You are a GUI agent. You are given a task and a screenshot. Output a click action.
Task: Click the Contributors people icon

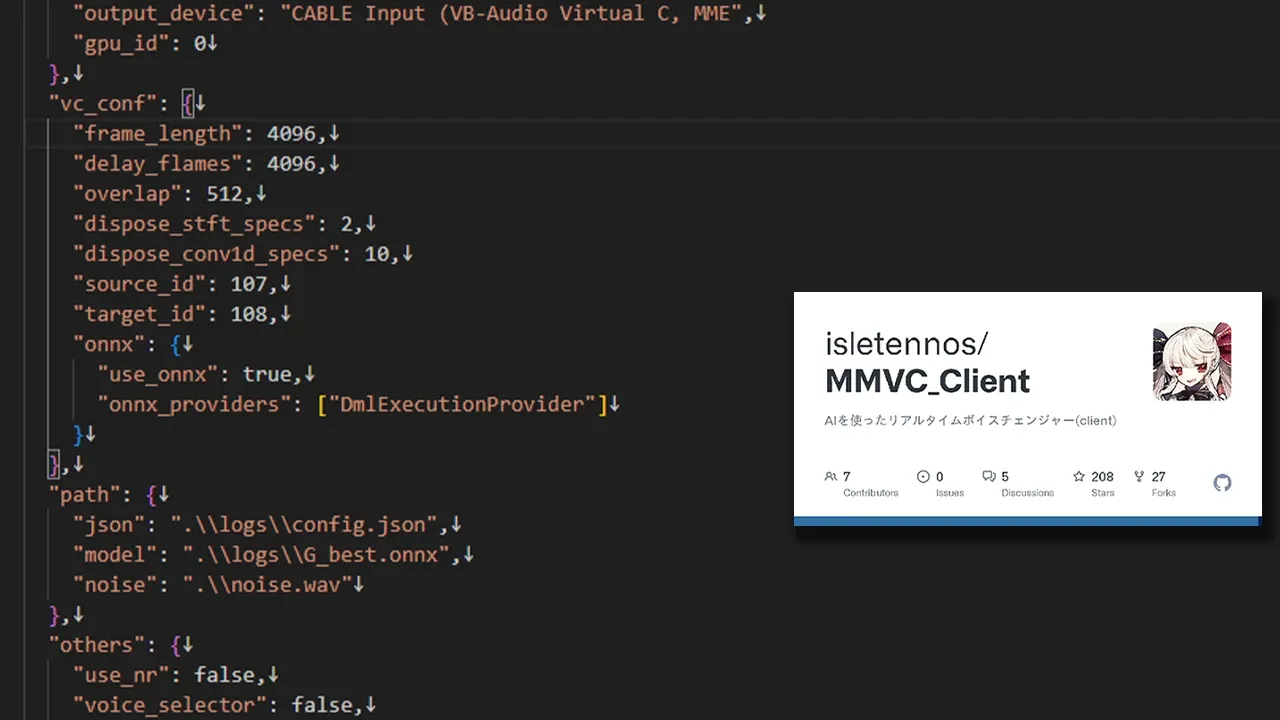click(x=830, y=477)
